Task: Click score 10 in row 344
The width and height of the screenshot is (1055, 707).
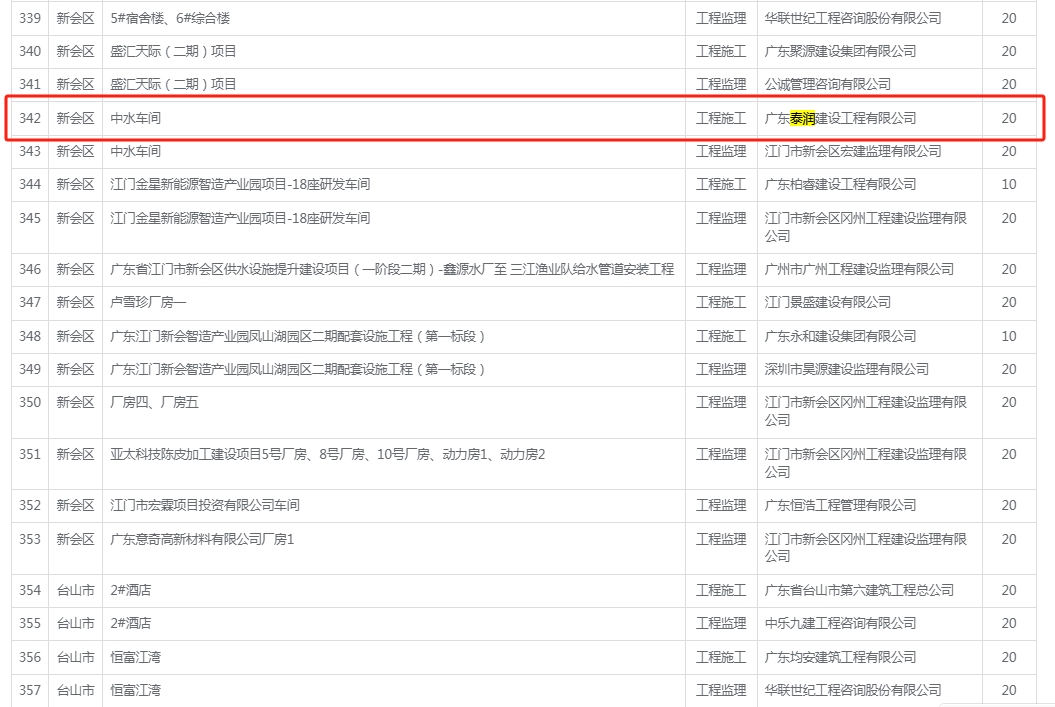Action: 1009,184
